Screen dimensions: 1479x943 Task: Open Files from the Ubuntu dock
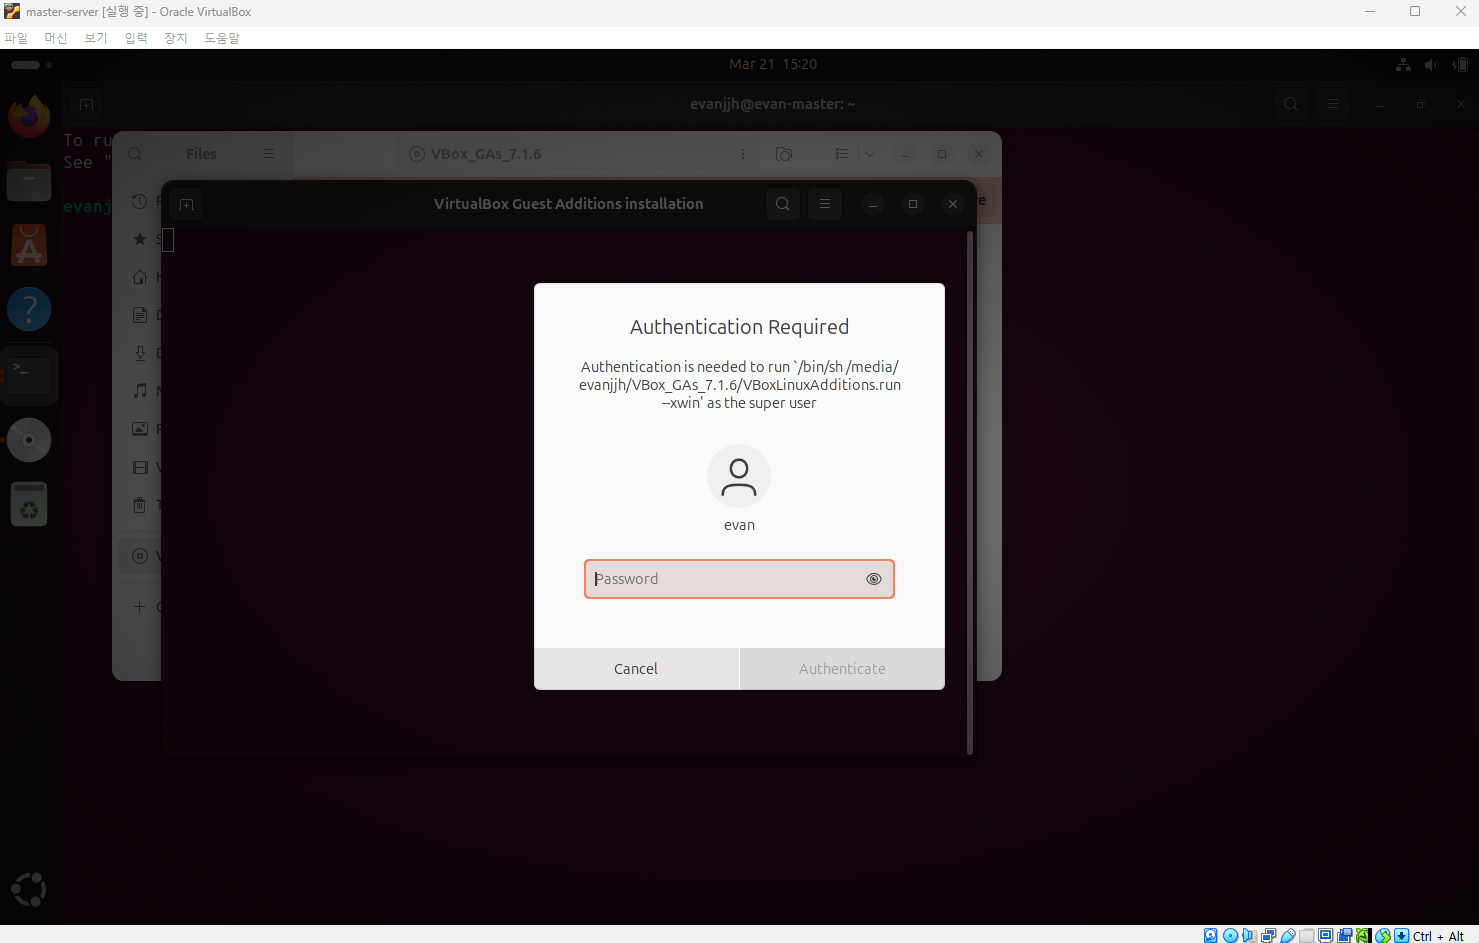click(x=29, y=181)
